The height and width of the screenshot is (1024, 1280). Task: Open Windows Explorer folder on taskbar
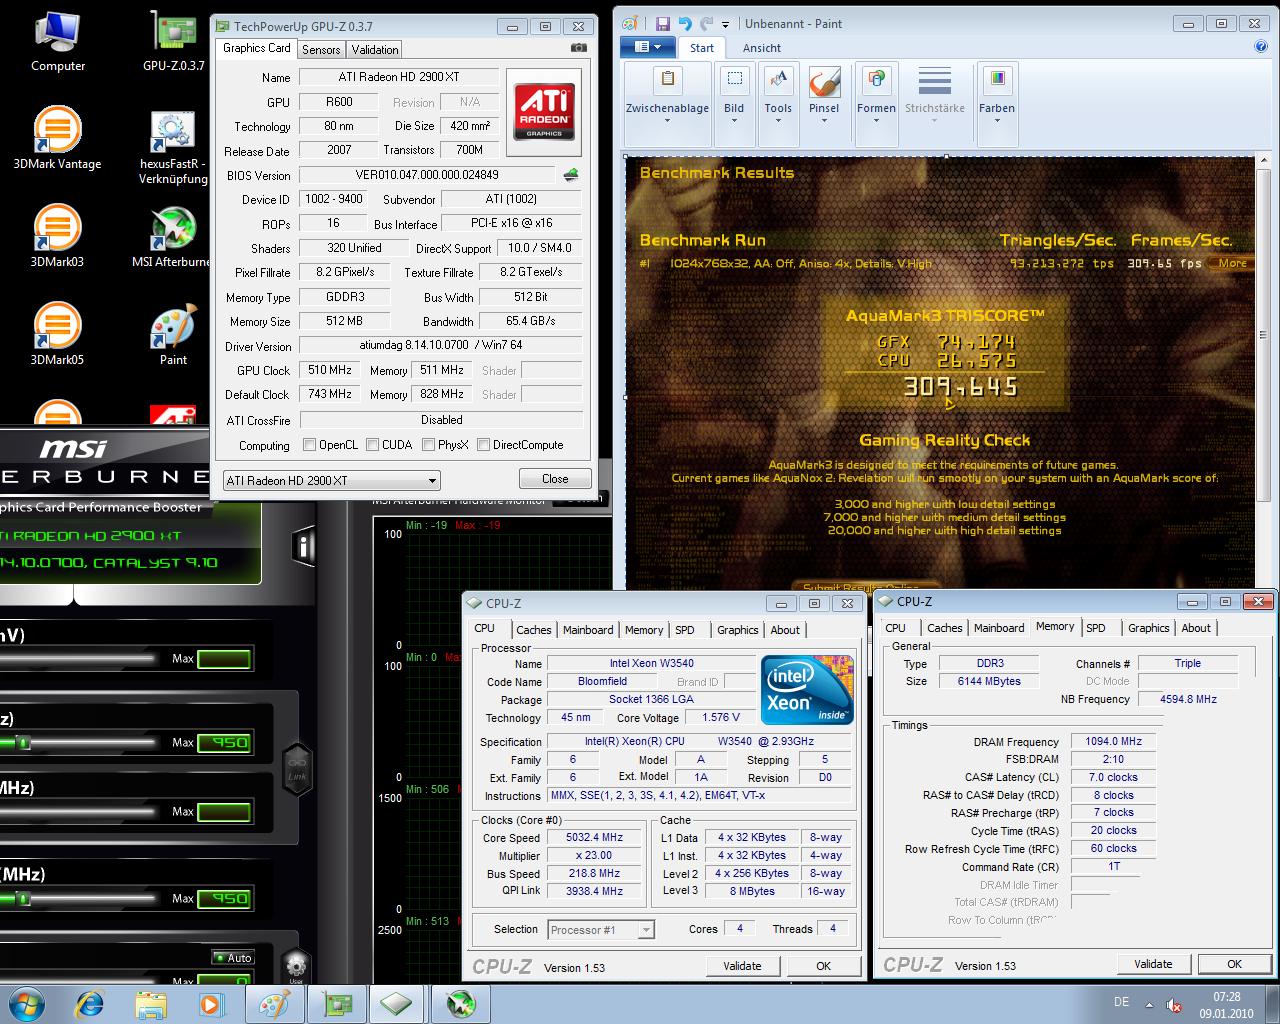[151, 1003]
